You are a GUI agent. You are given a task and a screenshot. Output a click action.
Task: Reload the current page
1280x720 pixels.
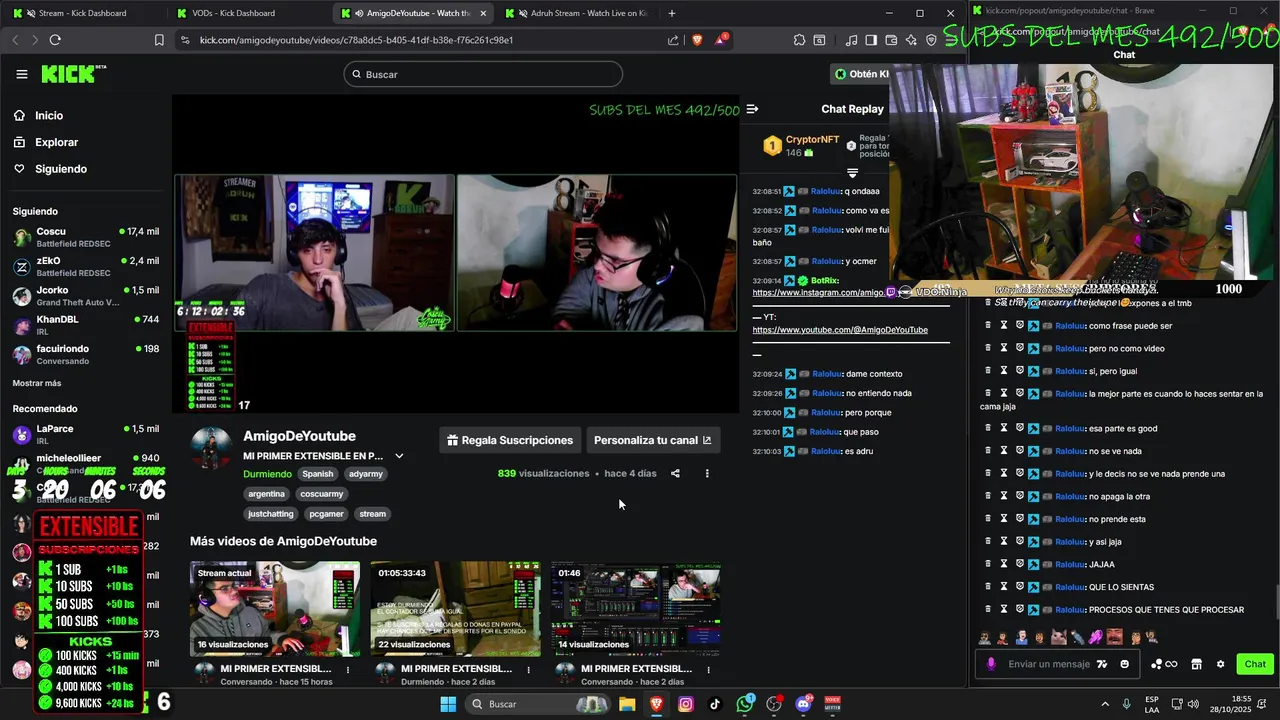pyautogui.click(x=55, y=40)
